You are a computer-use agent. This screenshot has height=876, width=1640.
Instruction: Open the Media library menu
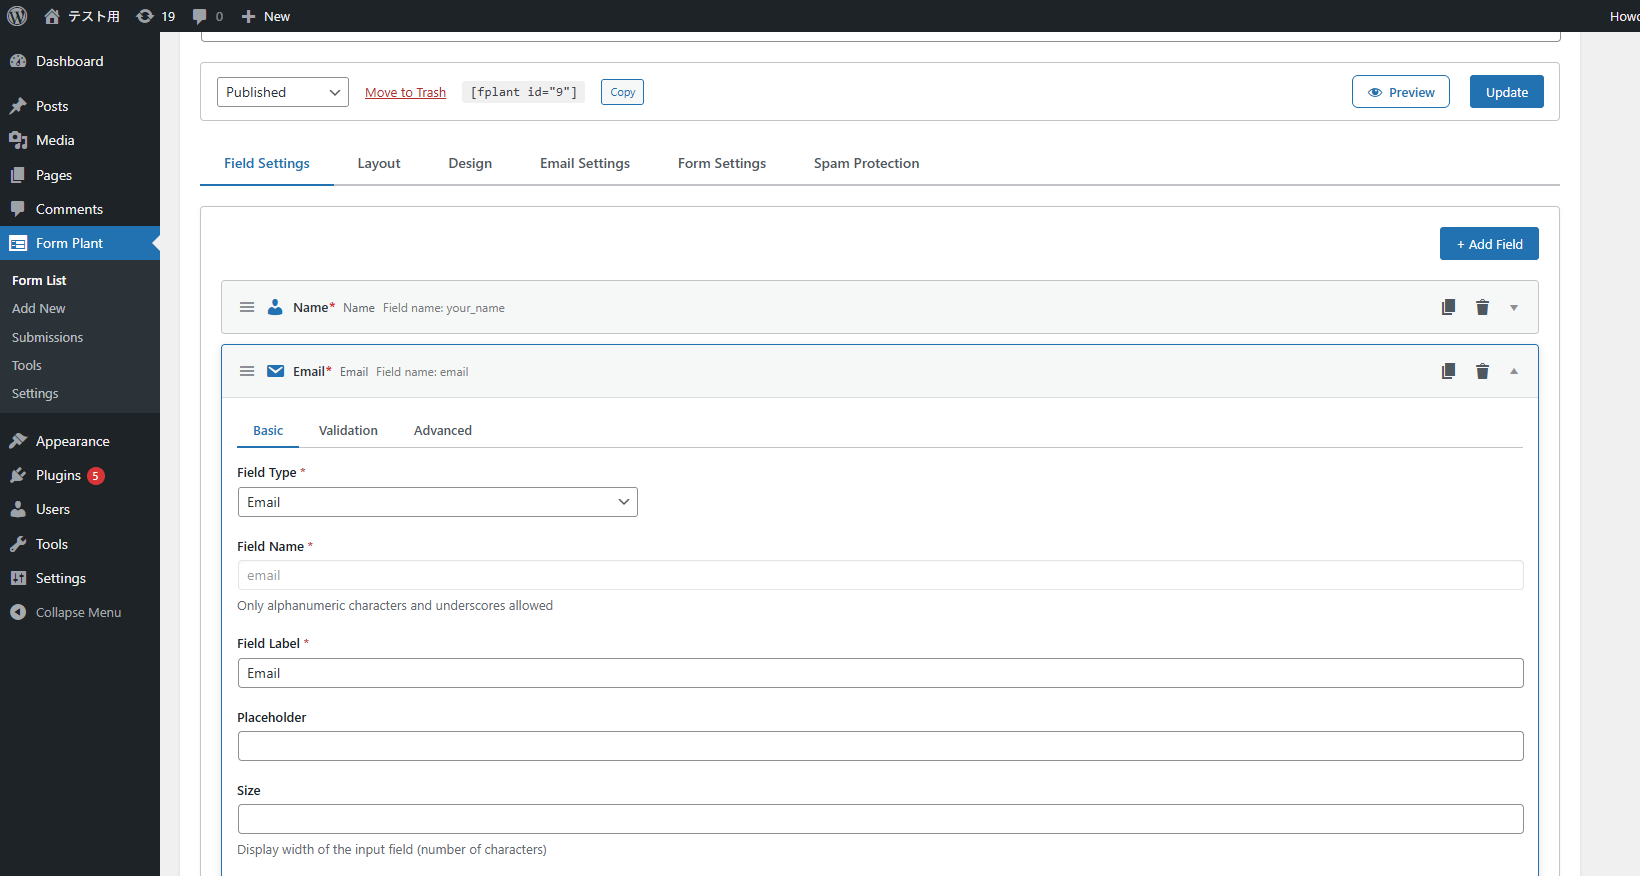tap(80, 140)
